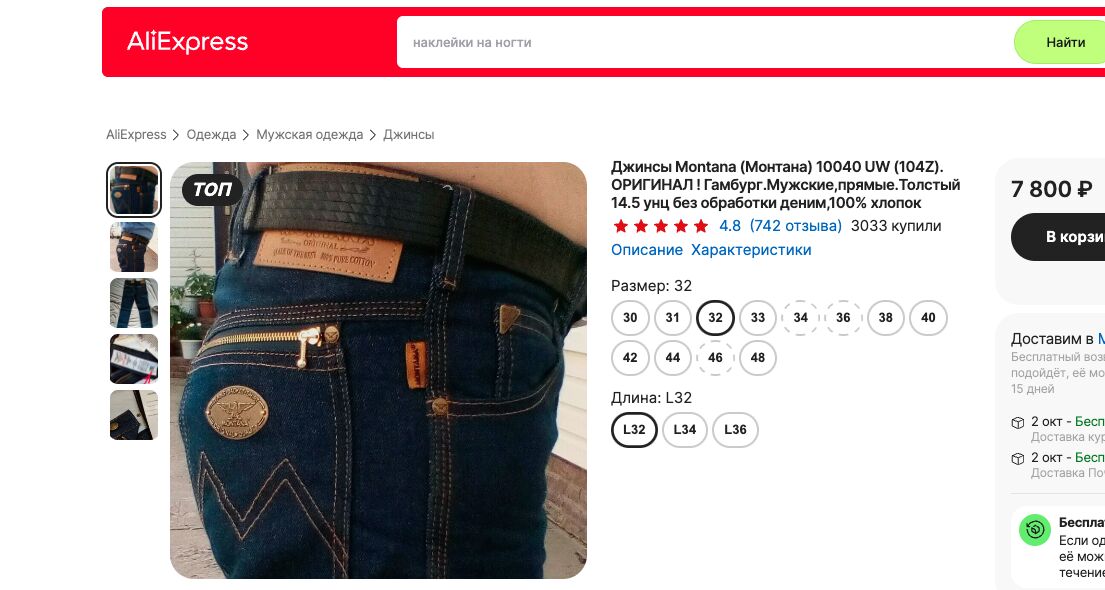Click the first delivery box icon
The width and height of the screenshot is (1105, 590).
click(1018, 422)
